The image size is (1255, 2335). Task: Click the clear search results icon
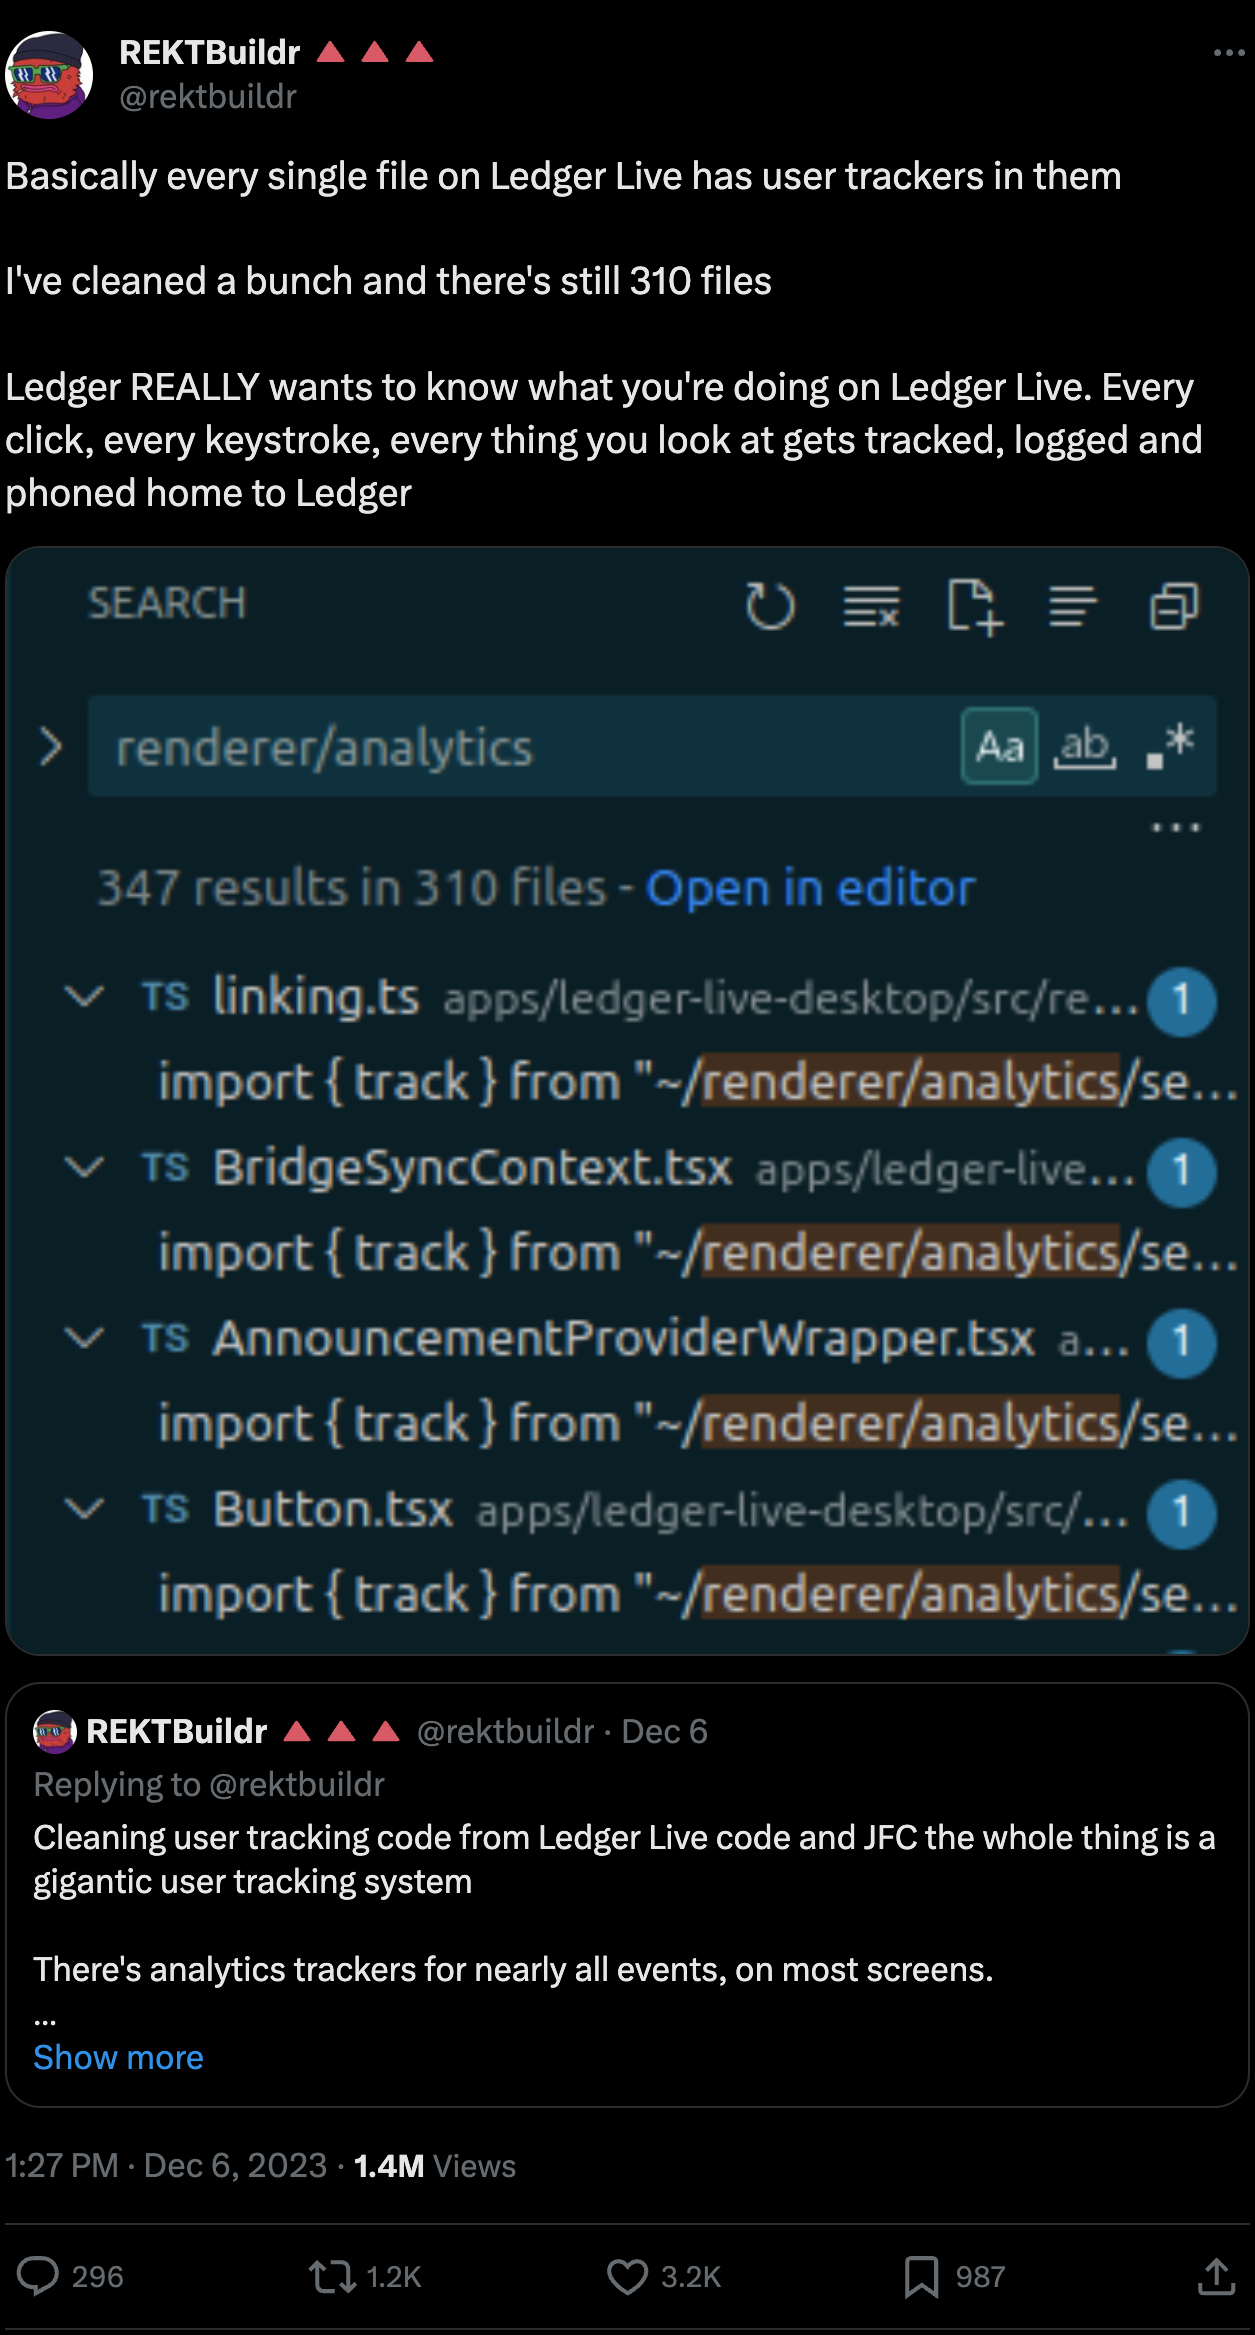[871, 606]
